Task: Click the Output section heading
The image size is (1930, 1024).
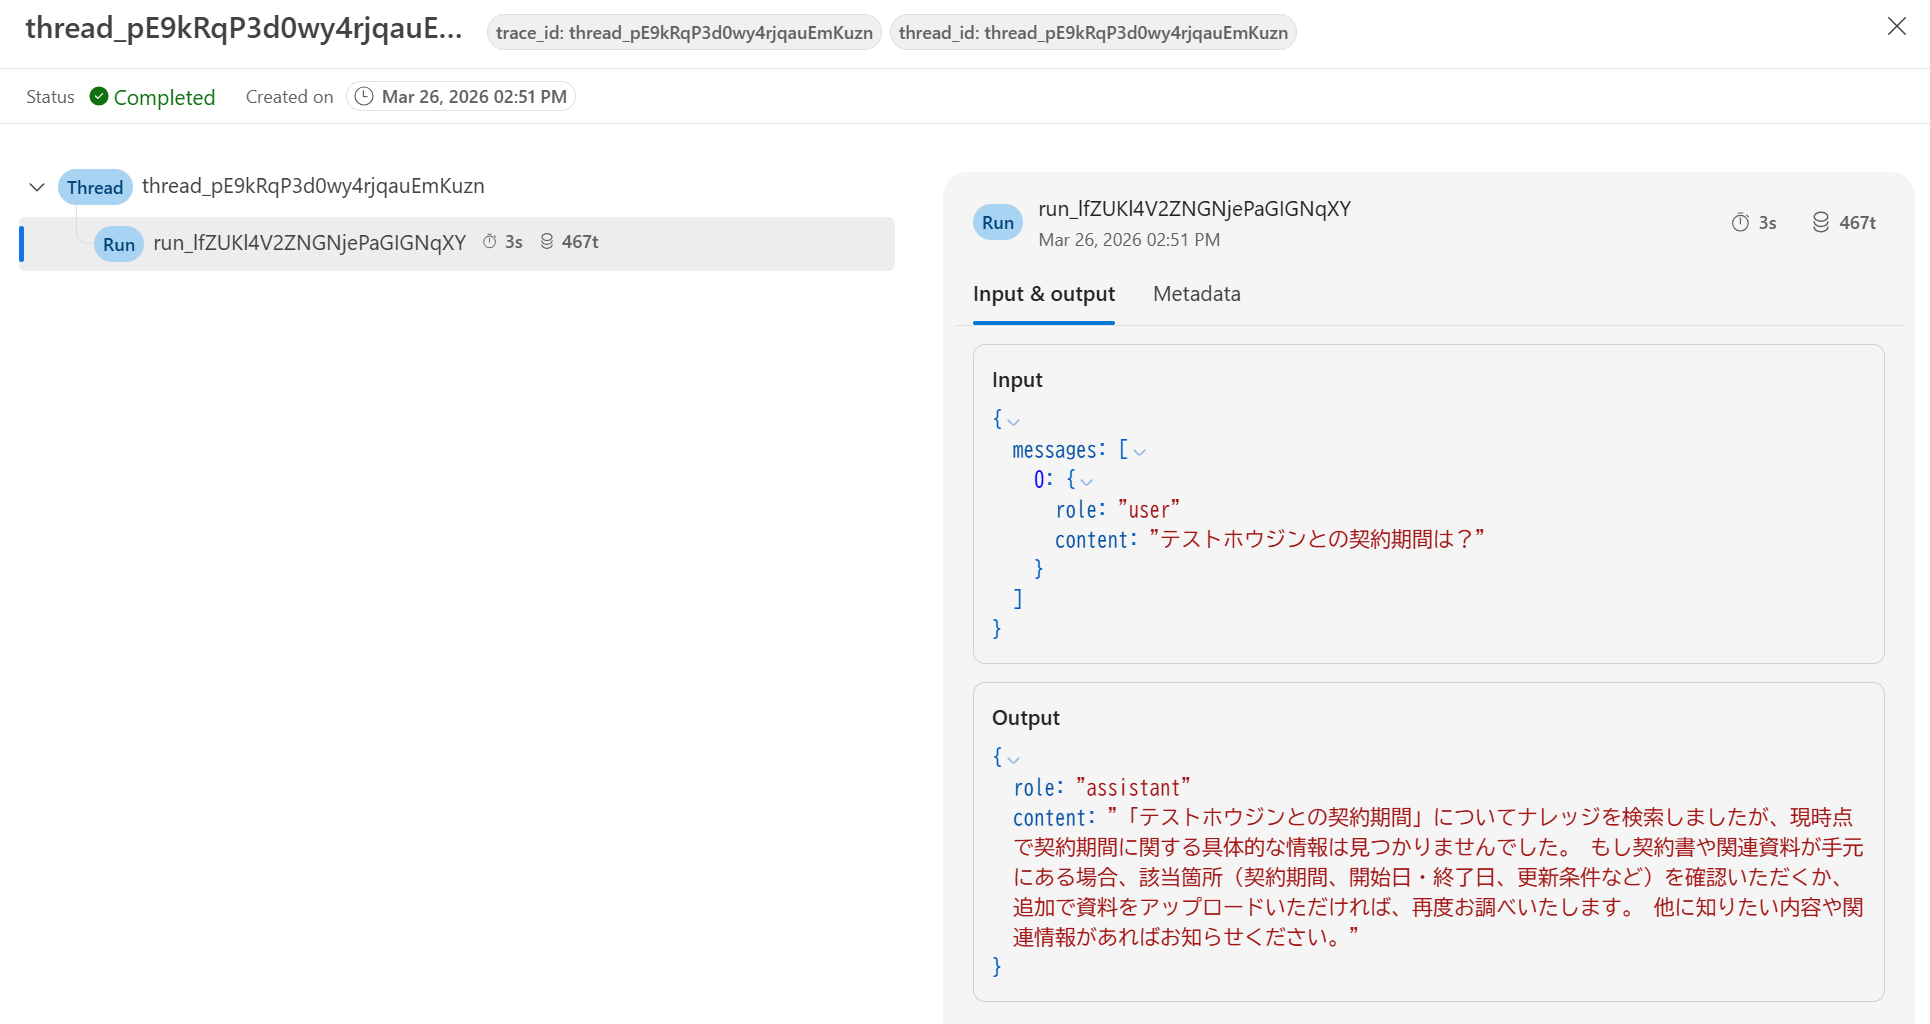Action: 1025,718
